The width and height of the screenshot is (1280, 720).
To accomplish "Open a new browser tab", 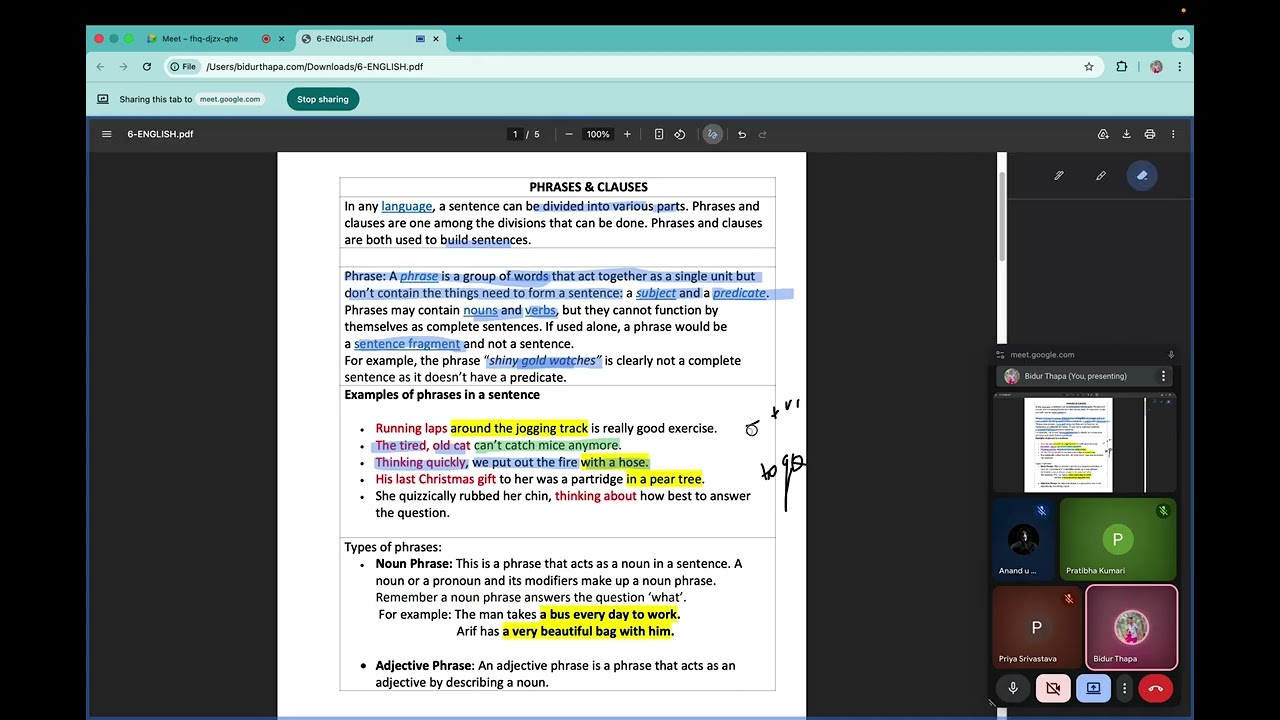I will (459, 39).
